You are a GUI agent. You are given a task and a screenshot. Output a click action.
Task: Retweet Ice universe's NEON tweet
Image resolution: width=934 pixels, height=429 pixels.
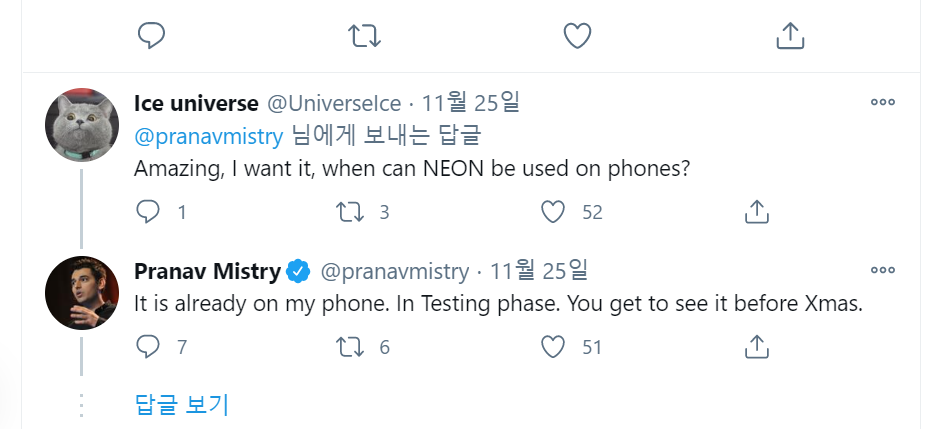tap(349, 211)
